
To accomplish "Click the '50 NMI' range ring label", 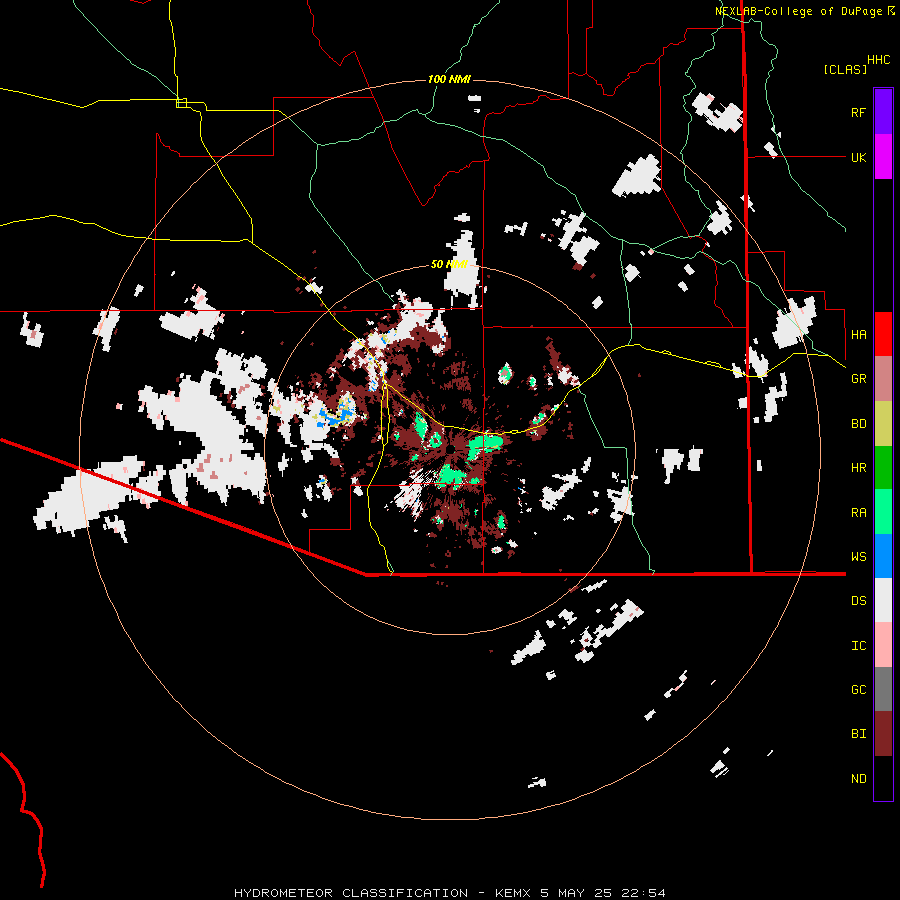I will [x=449, y=264].
